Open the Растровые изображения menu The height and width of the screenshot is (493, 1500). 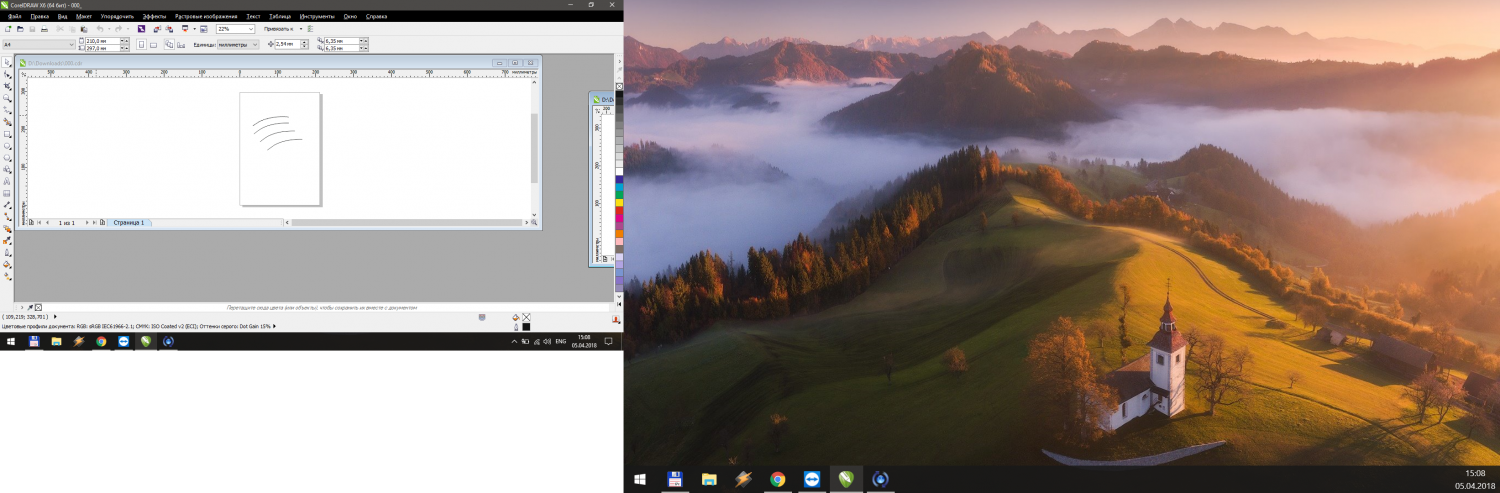[x=206, y=17]
